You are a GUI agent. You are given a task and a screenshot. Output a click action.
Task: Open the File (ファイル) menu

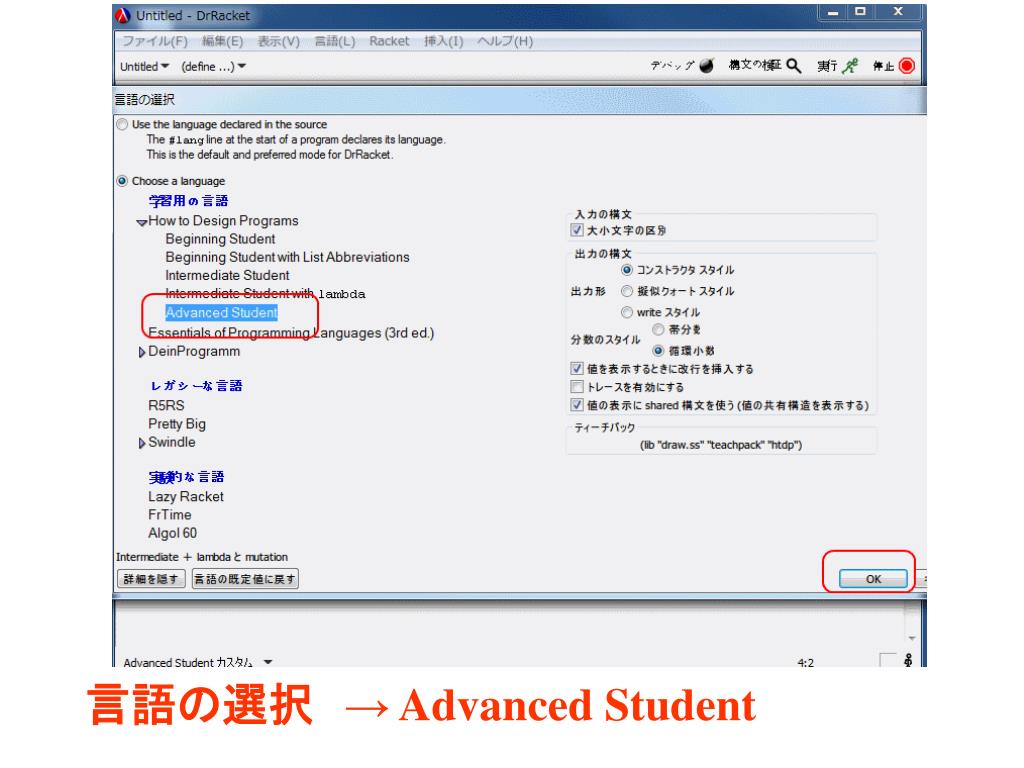[155, 41]
